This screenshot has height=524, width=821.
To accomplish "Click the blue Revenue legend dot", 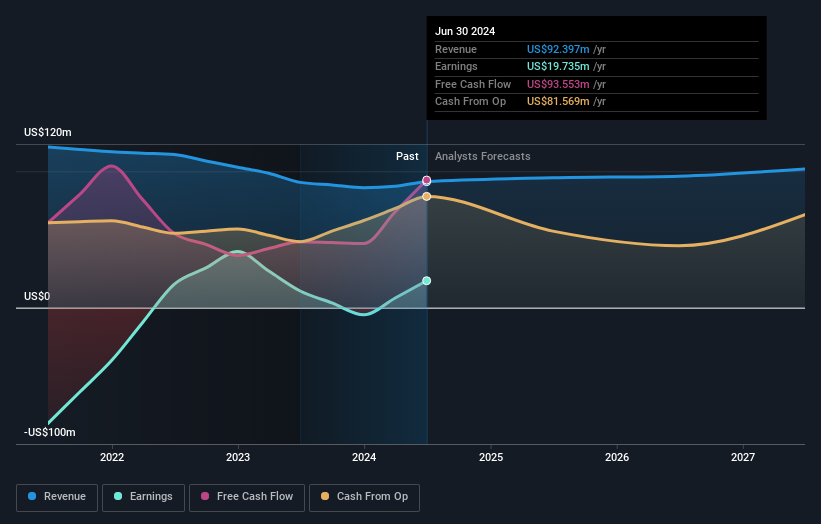I will 32,496.
